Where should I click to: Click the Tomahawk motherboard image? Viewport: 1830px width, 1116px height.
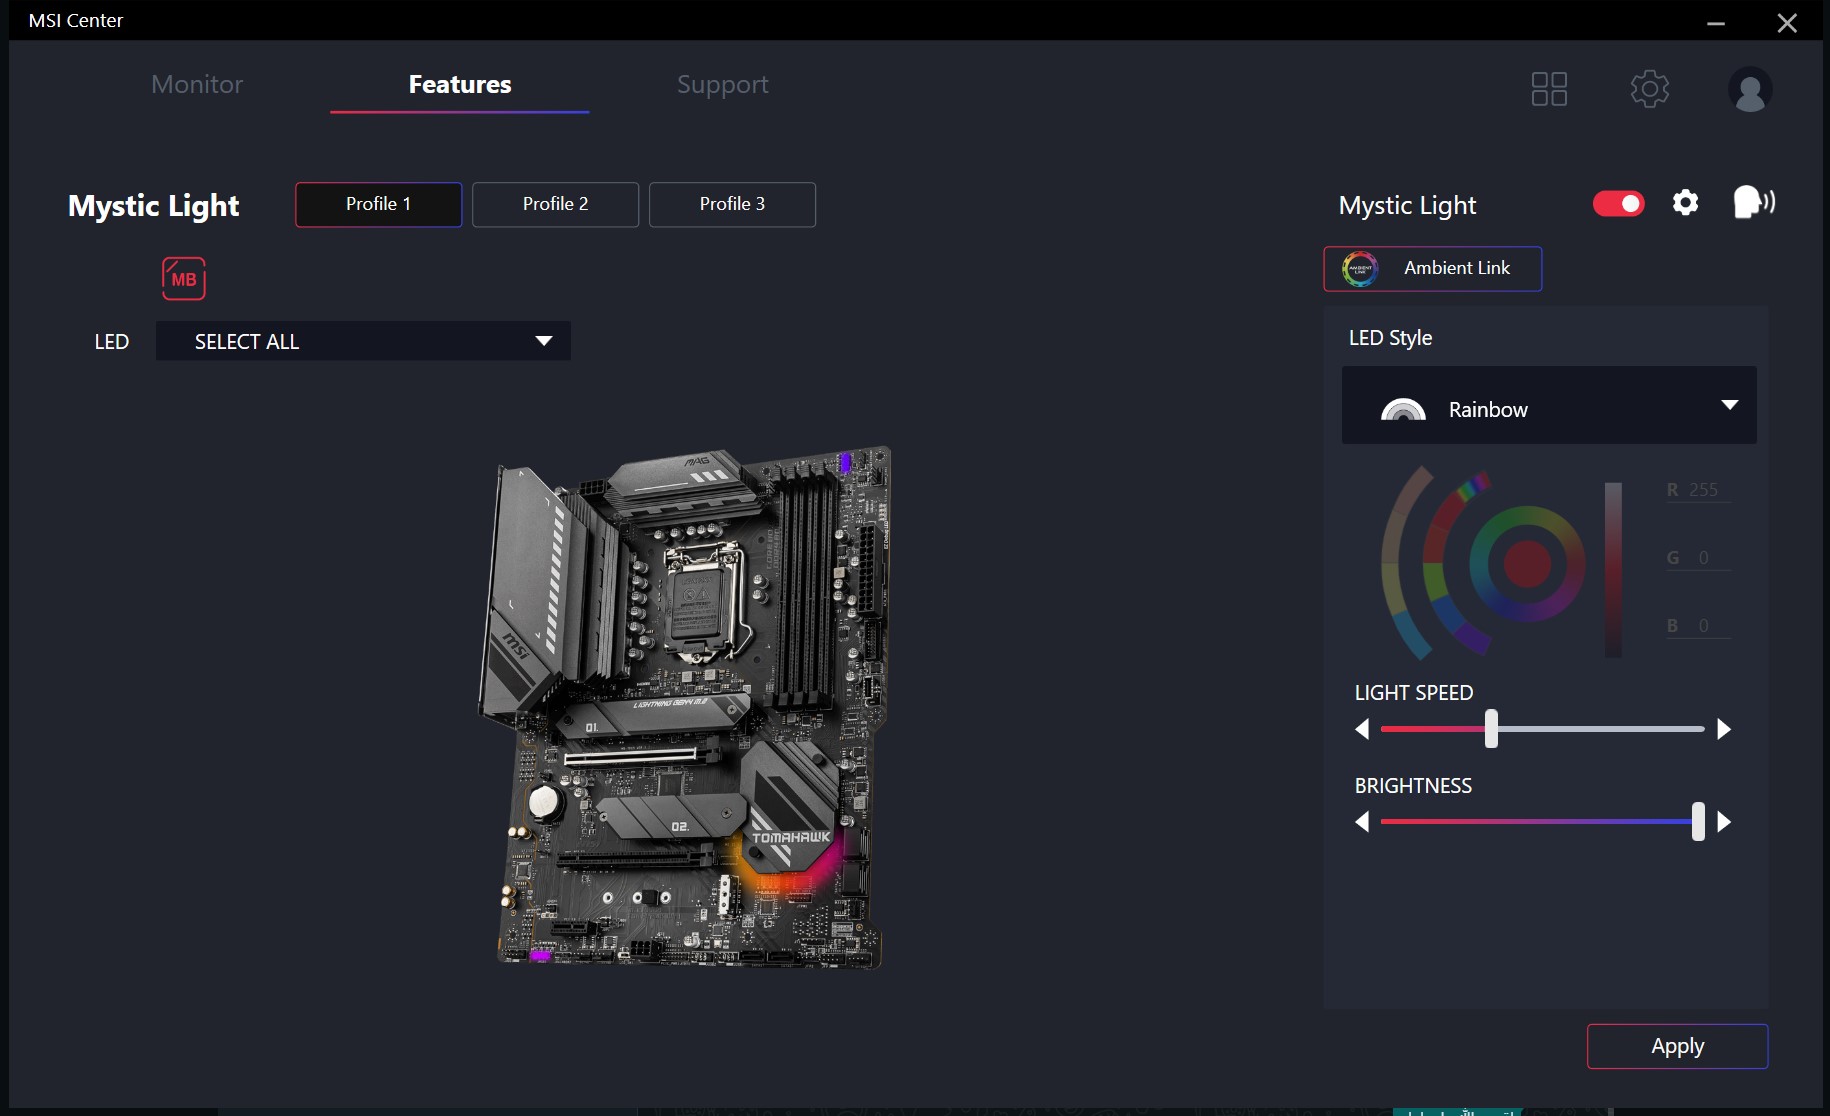click(x=687, y=707)
